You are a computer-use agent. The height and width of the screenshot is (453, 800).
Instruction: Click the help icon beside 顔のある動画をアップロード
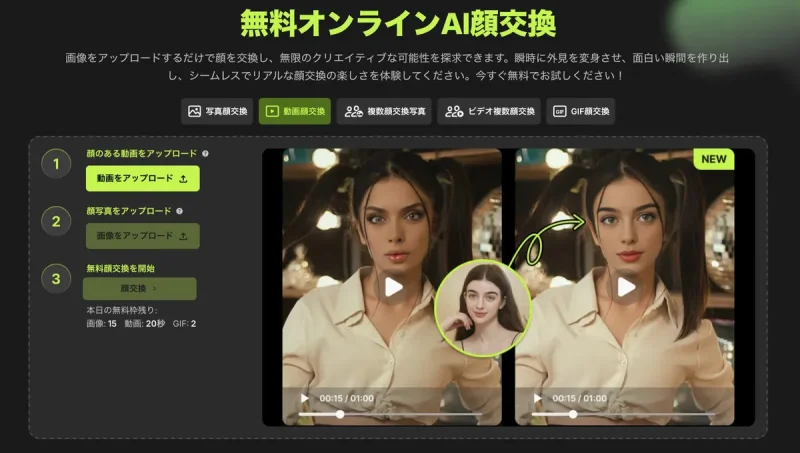(x=206, y=154)
